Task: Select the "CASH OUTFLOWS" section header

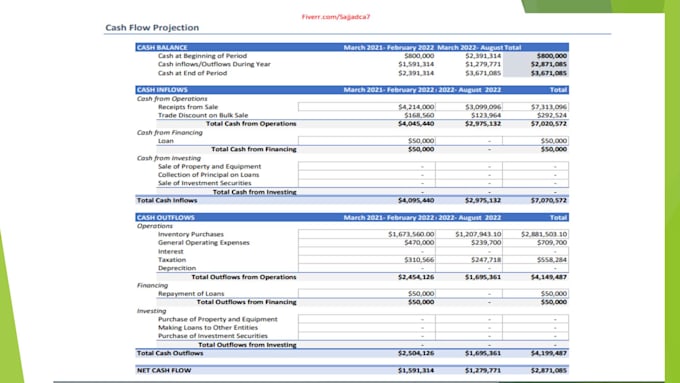Action: [x=166, y=217]
